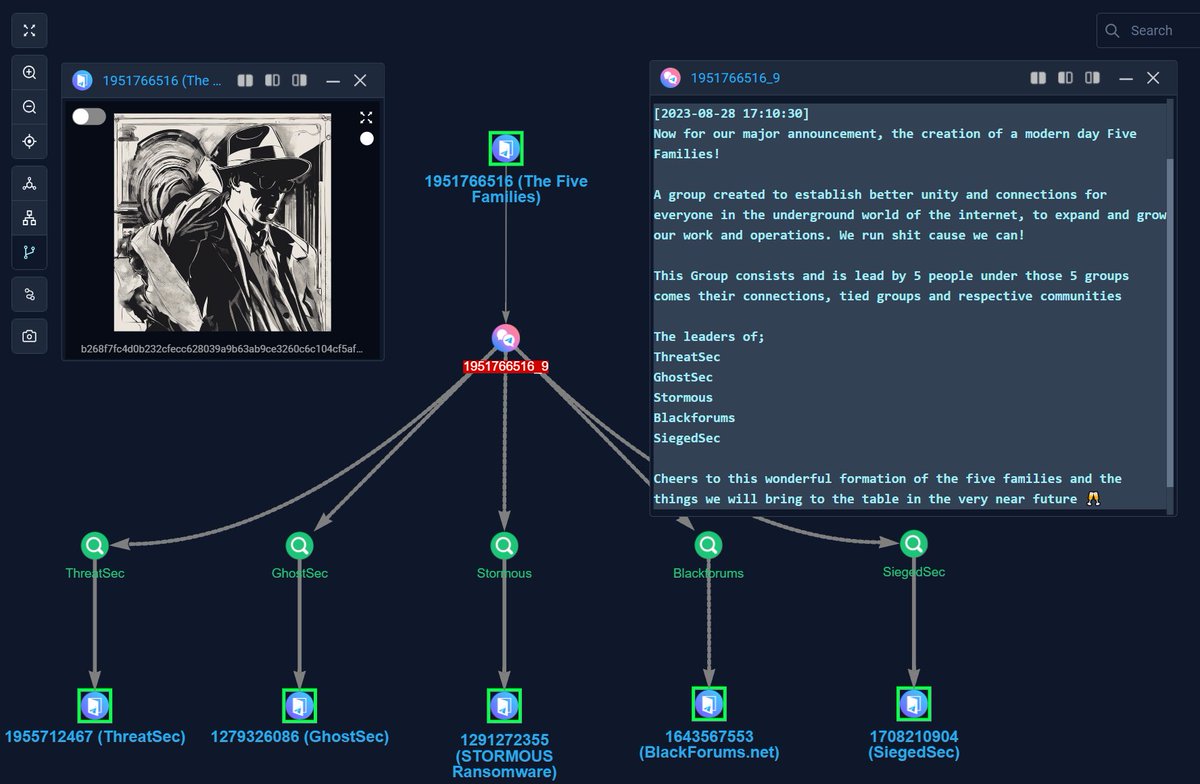Select the Five Families channel node icon
The width and height of the screenshot is (1200, 784).
(506, 149)
